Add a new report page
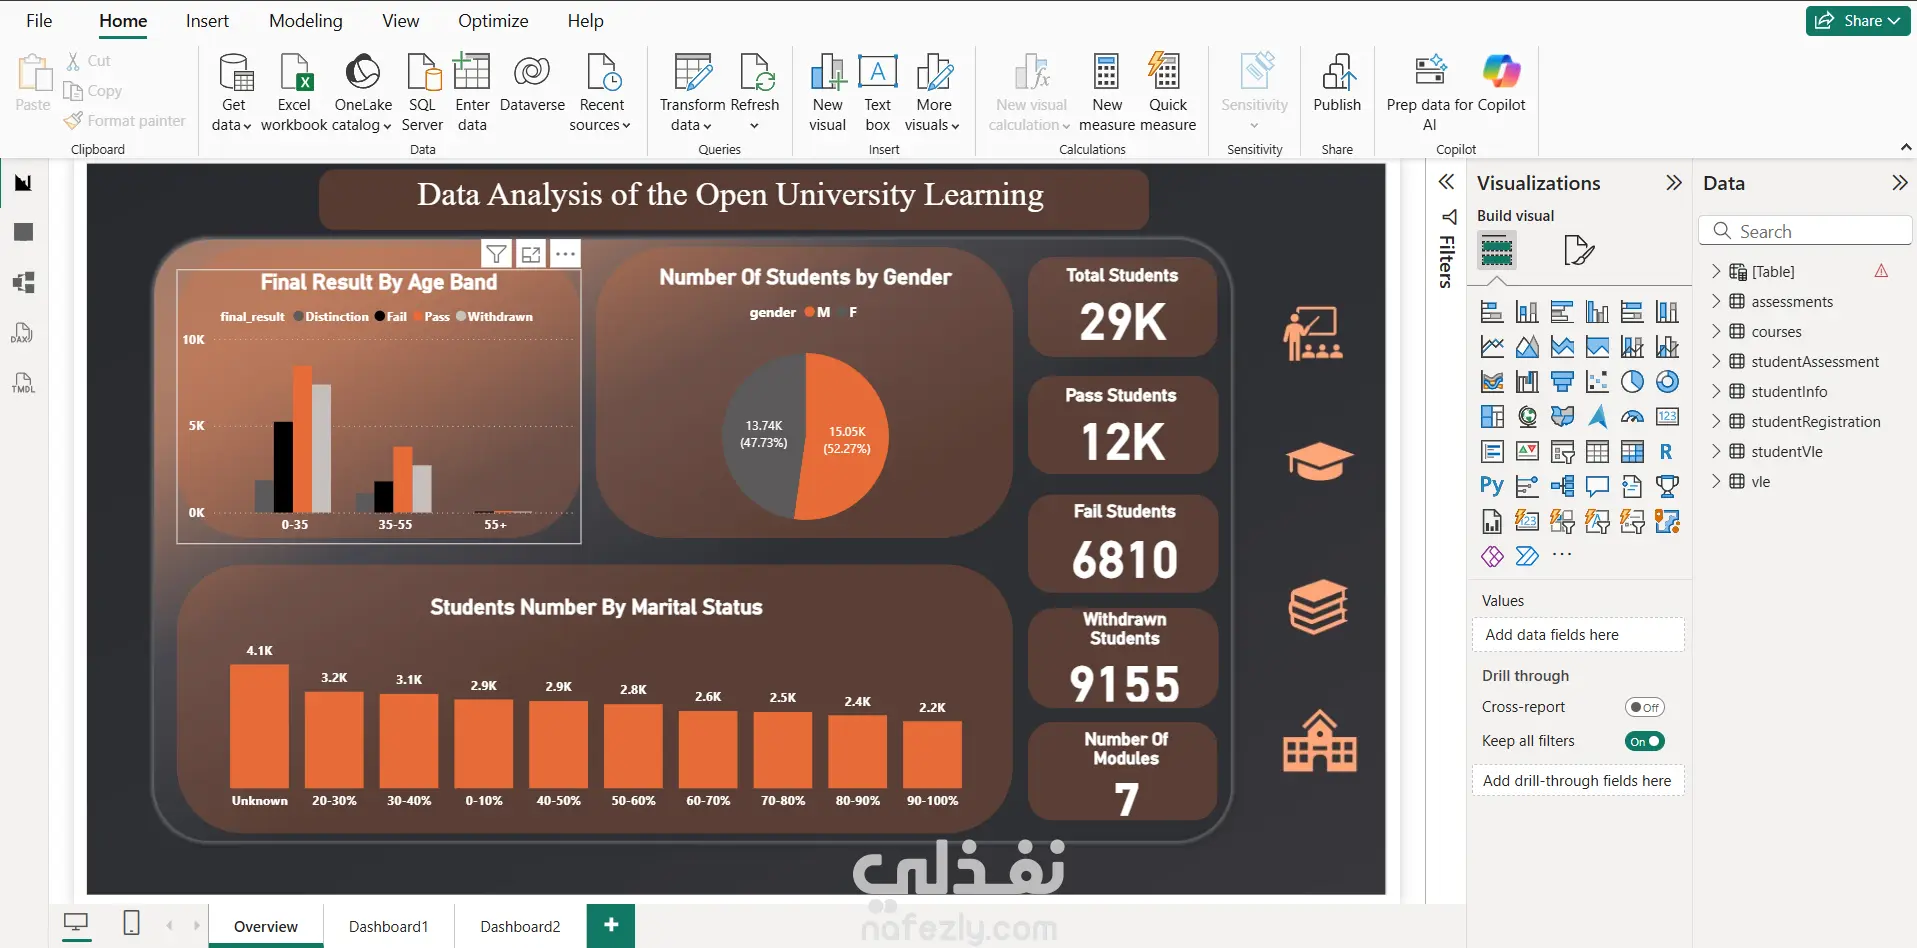 coord(611,925)
